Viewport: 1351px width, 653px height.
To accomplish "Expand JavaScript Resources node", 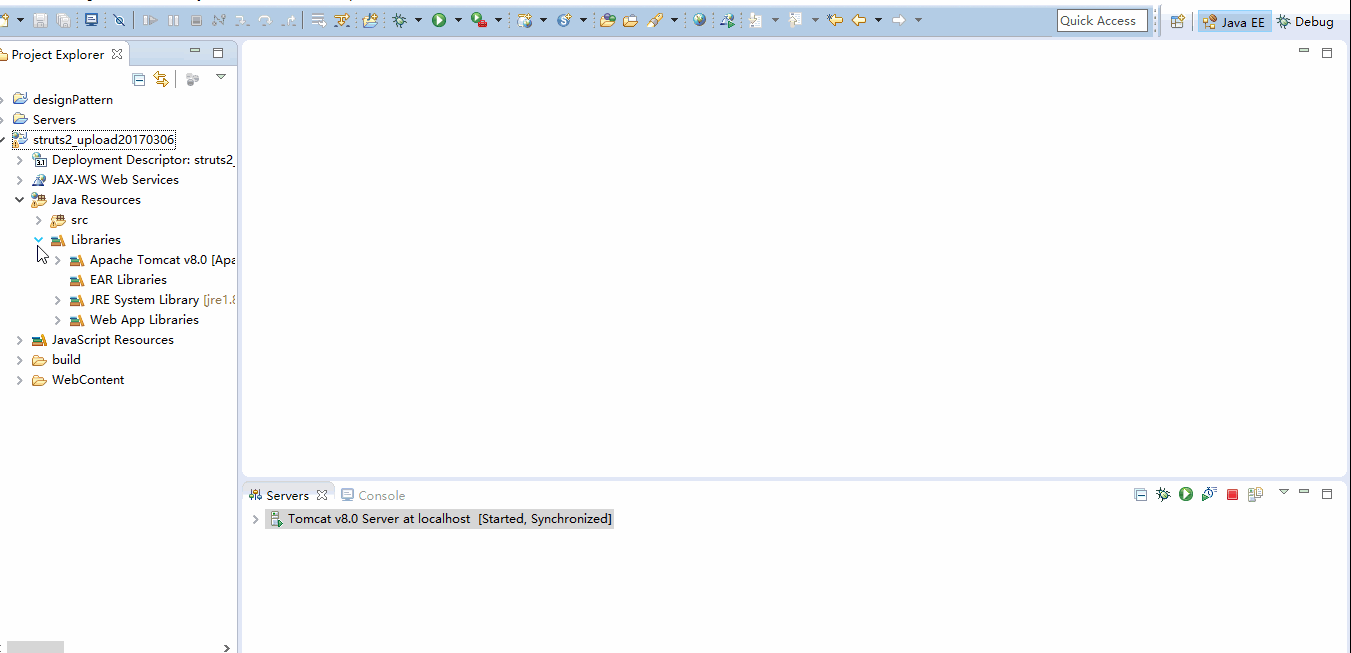I will click(x=19, y=340).
